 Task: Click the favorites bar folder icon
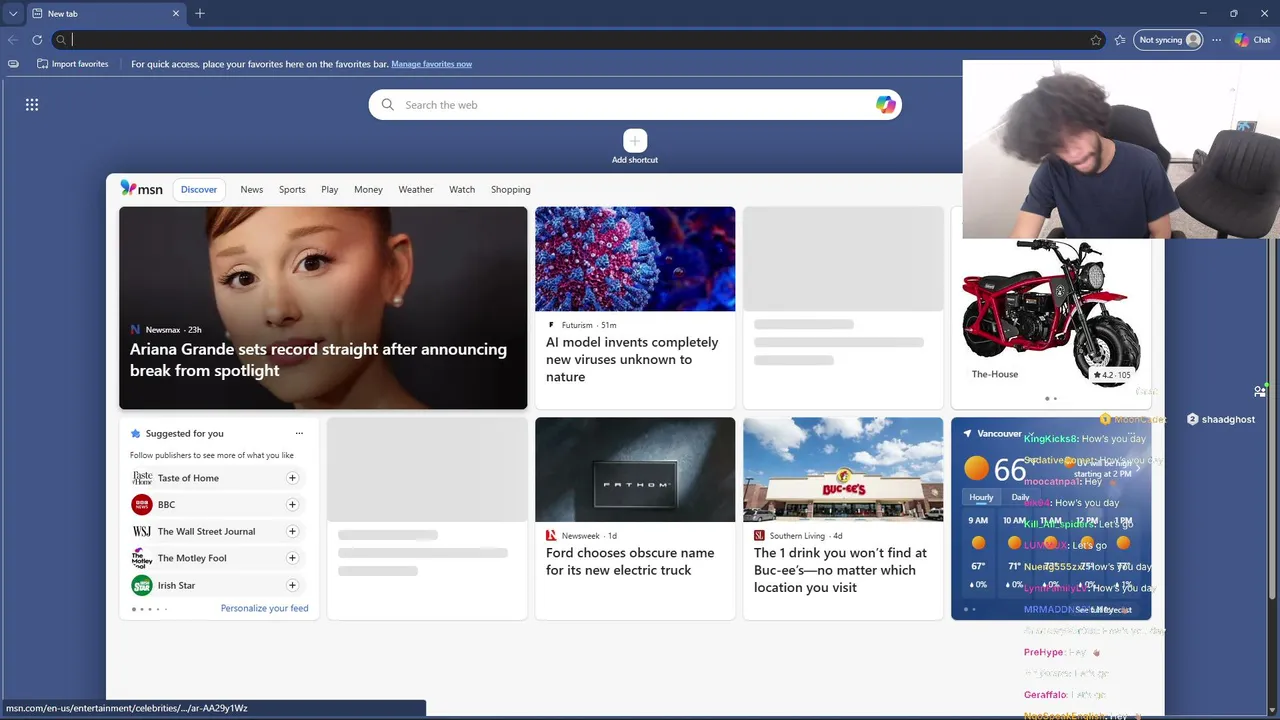click(x=13, y=64)
